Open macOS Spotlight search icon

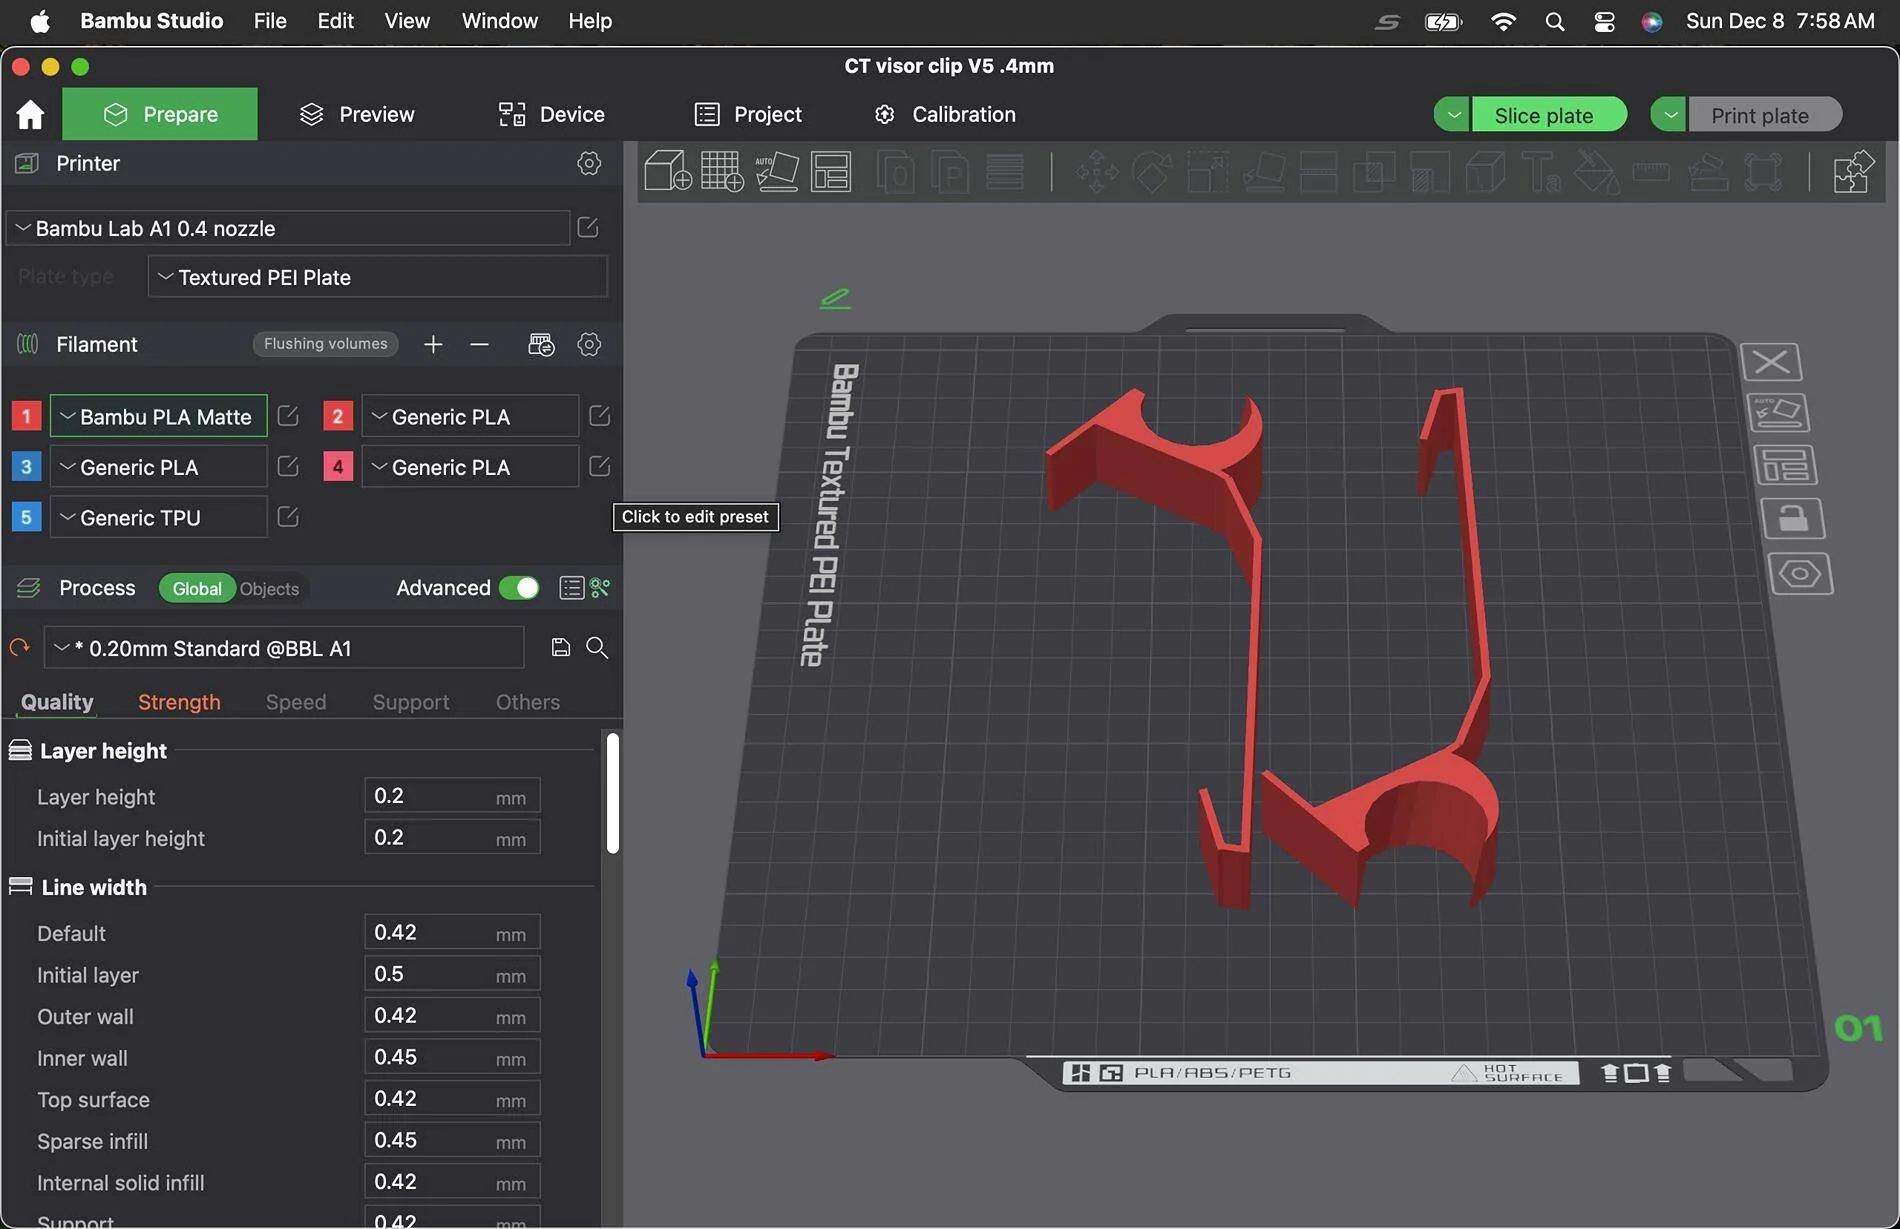1554,21
